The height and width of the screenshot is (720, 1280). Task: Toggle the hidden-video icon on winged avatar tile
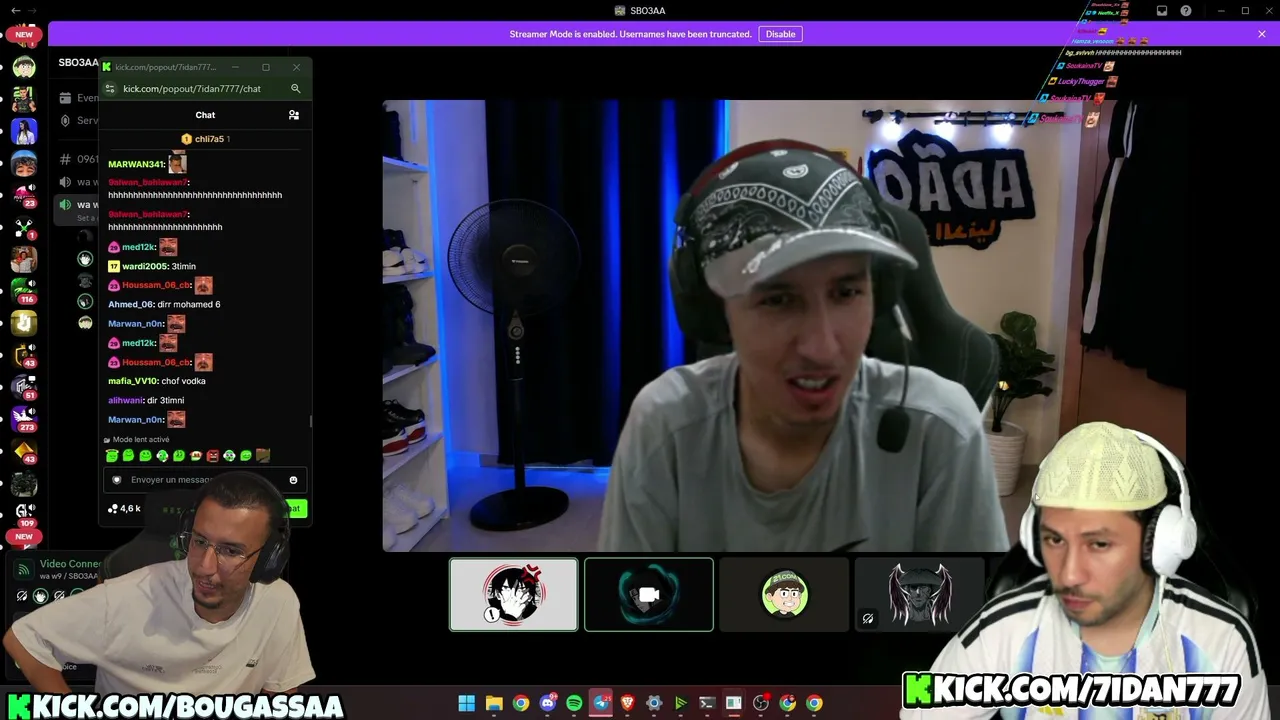pyautogui.click(x=868, y=619)
